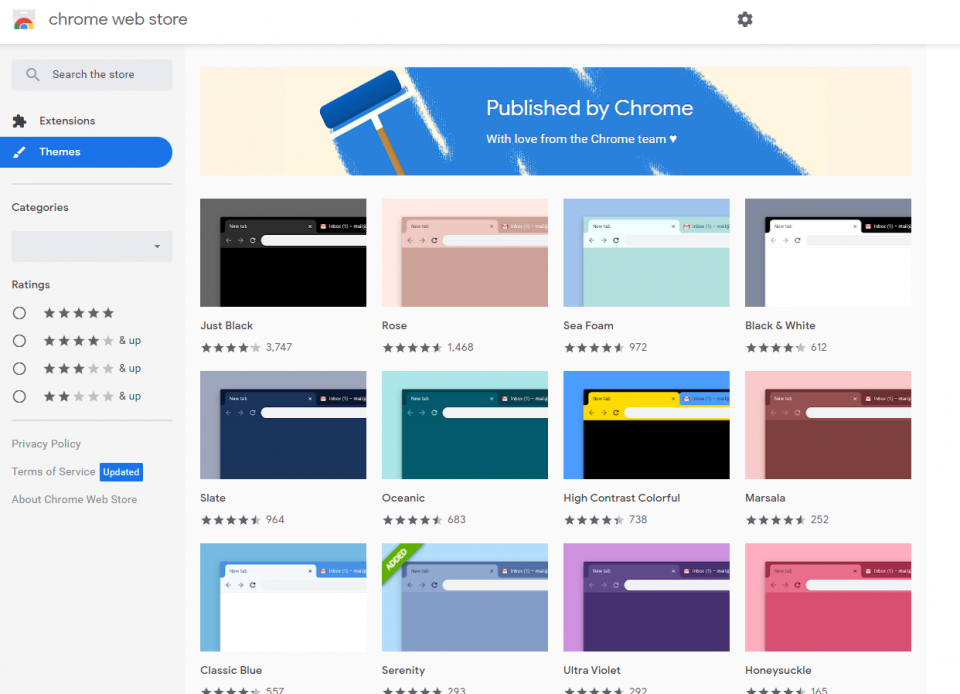Click the Themes paintbrush icon

pos(19,152)
